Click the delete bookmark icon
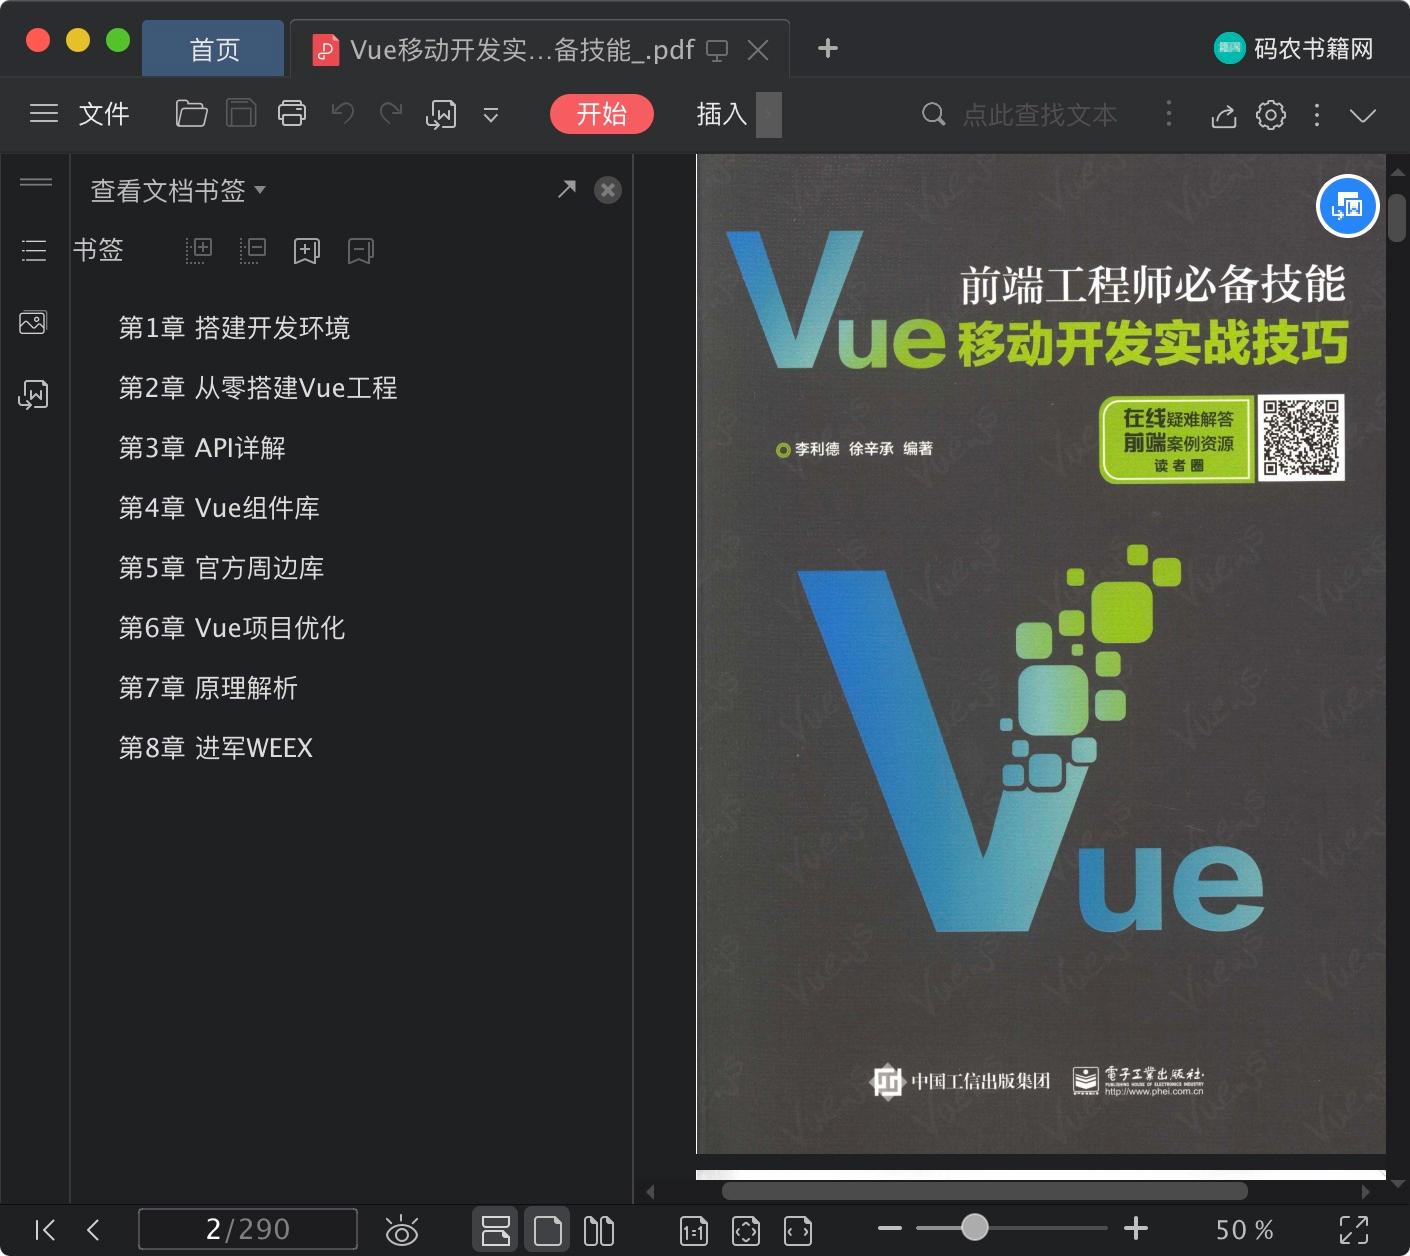1410x1256 pixels. click(x=361, y=251)
